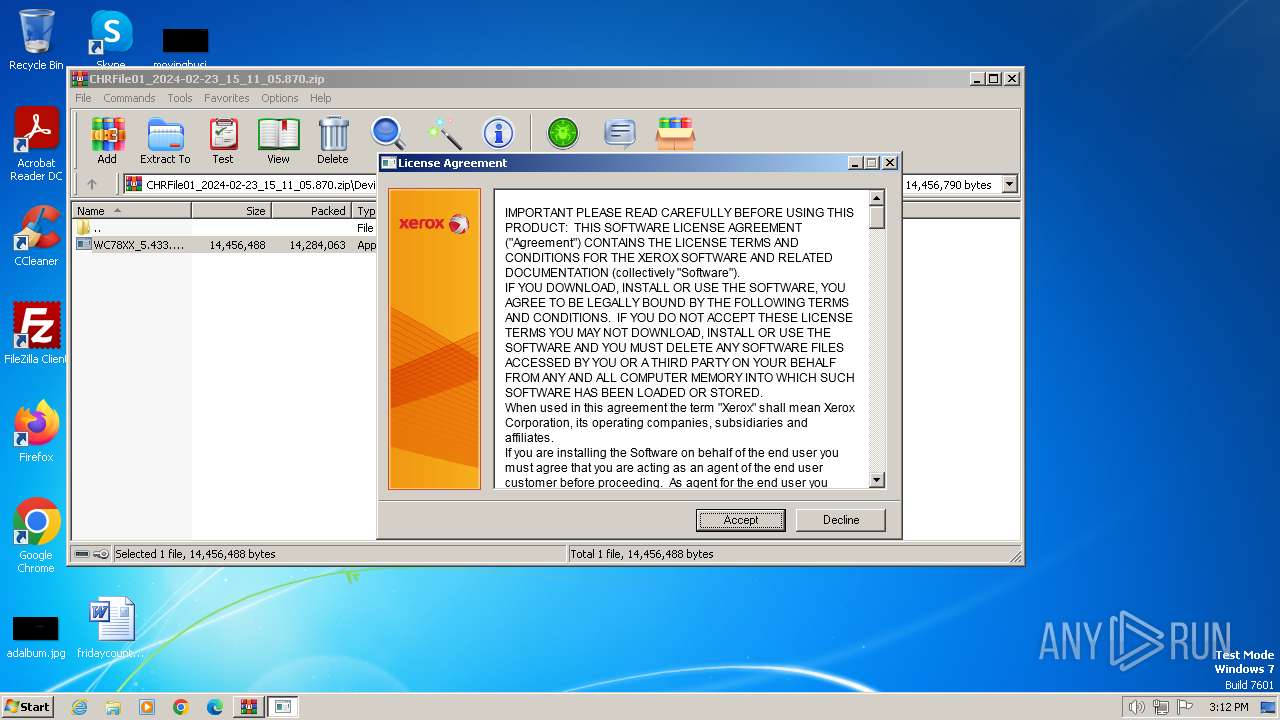The image size is (1280, 720).
Task: Accept the Xerox license agreement
Action: [x=741, y=520]
